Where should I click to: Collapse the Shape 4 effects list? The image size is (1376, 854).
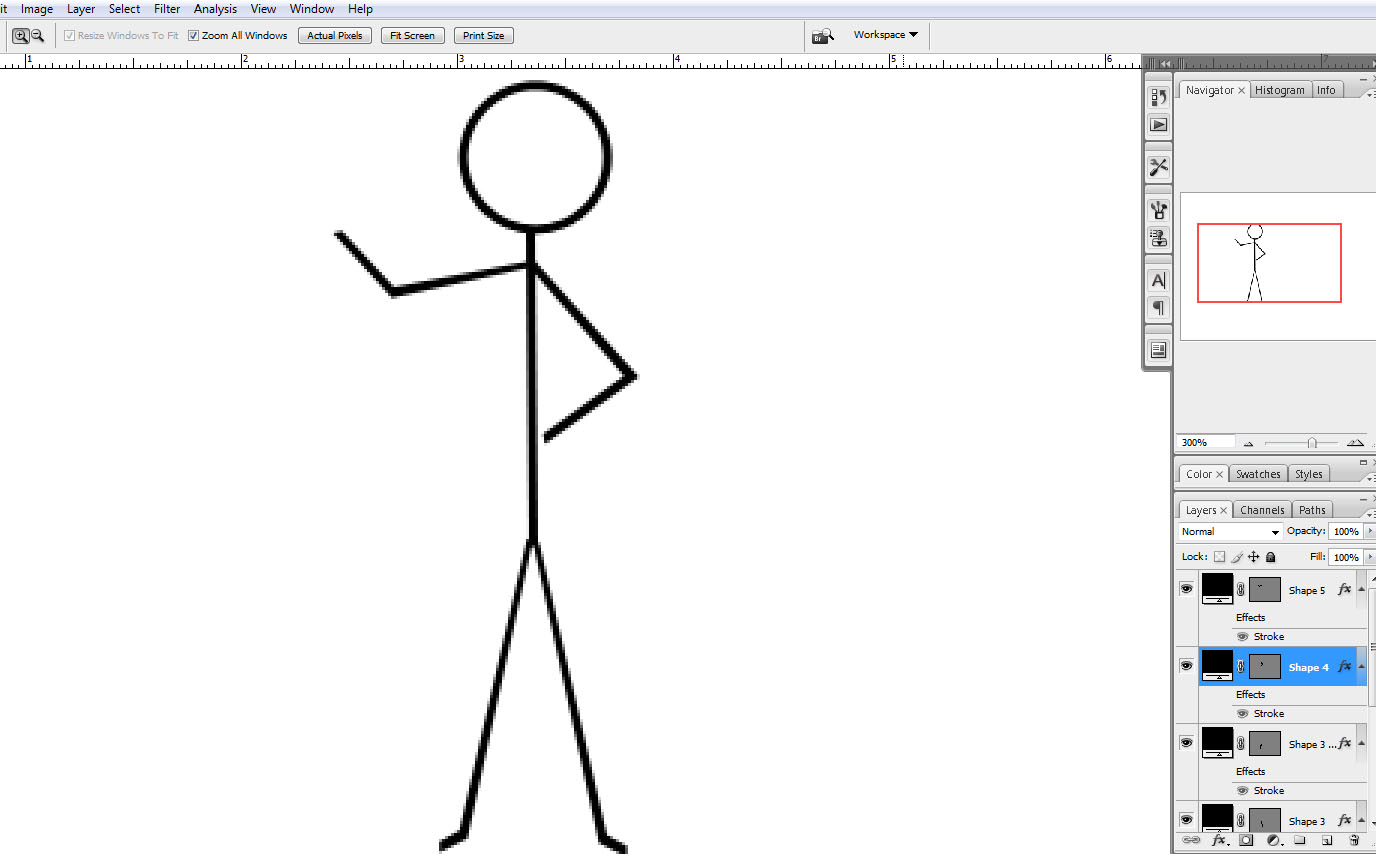click(x=1361, y=667)
